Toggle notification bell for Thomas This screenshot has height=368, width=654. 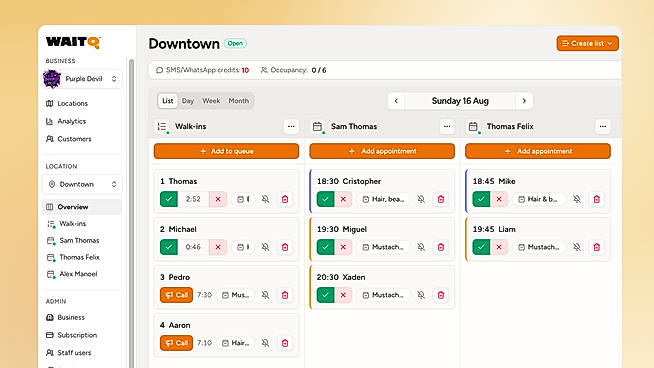[x=265, y=199]
